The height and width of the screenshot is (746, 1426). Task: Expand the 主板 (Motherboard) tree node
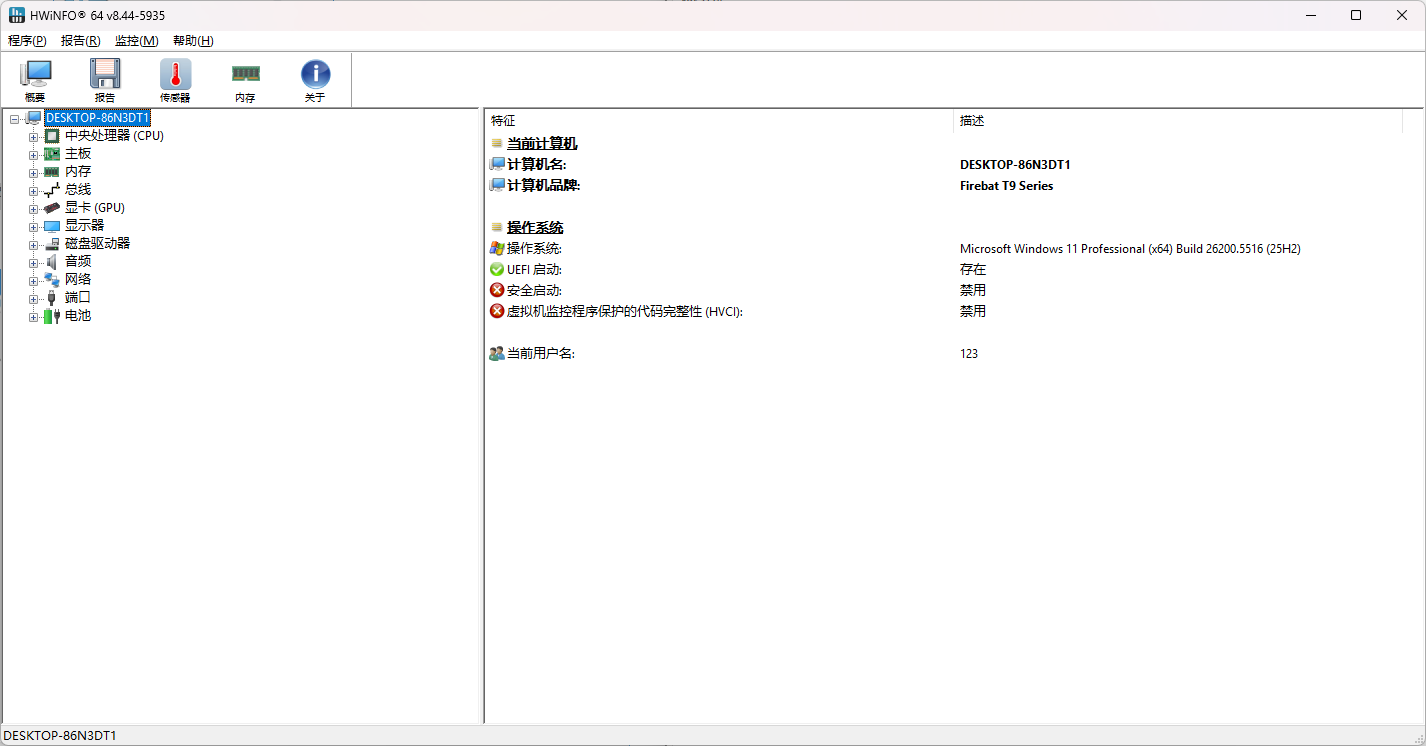34,154
